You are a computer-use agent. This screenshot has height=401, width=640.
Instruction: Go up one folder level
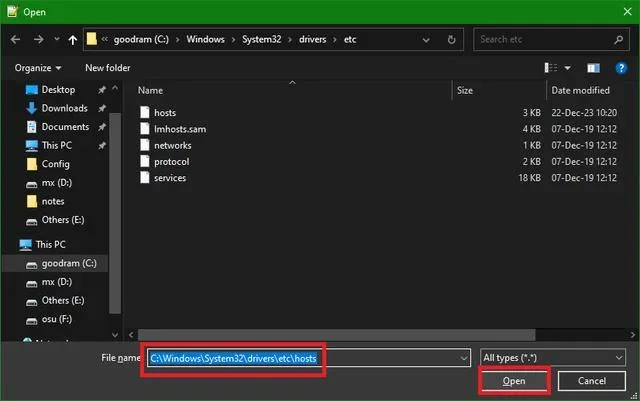click(x=73, y=40)
